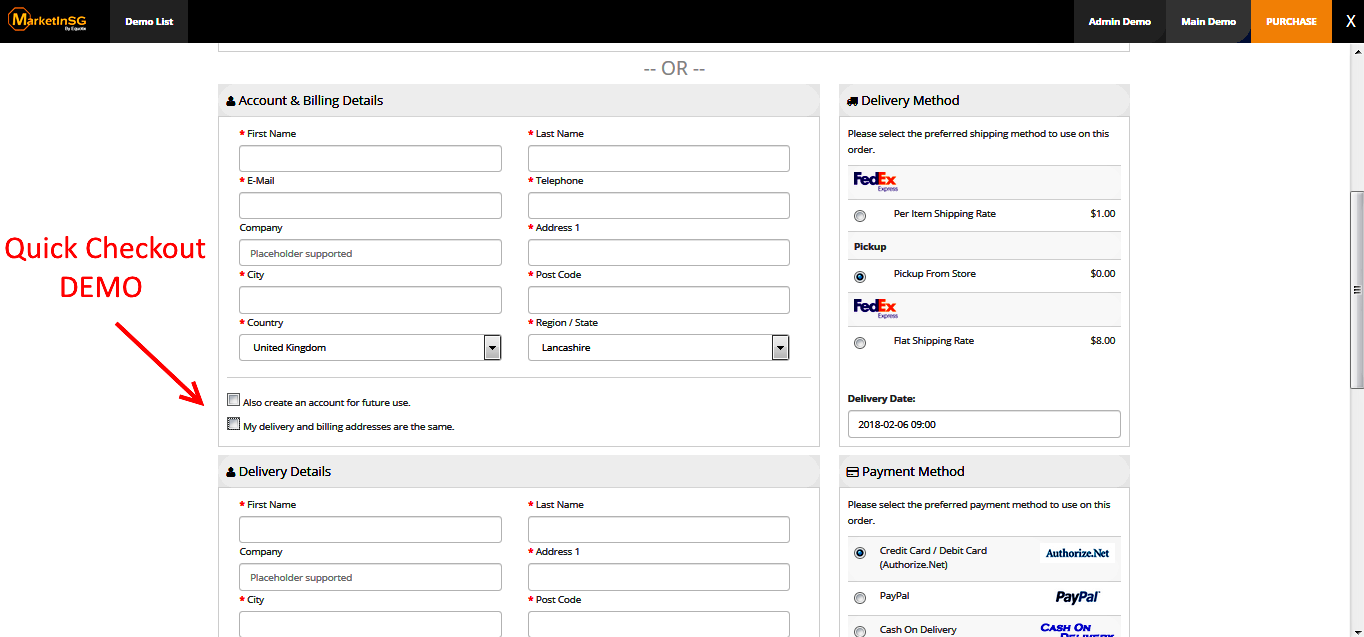Image resolution: width=1364 pixels, height=637 pixels.
Task: Click the Telephone input field
Action: click(659, 205)
